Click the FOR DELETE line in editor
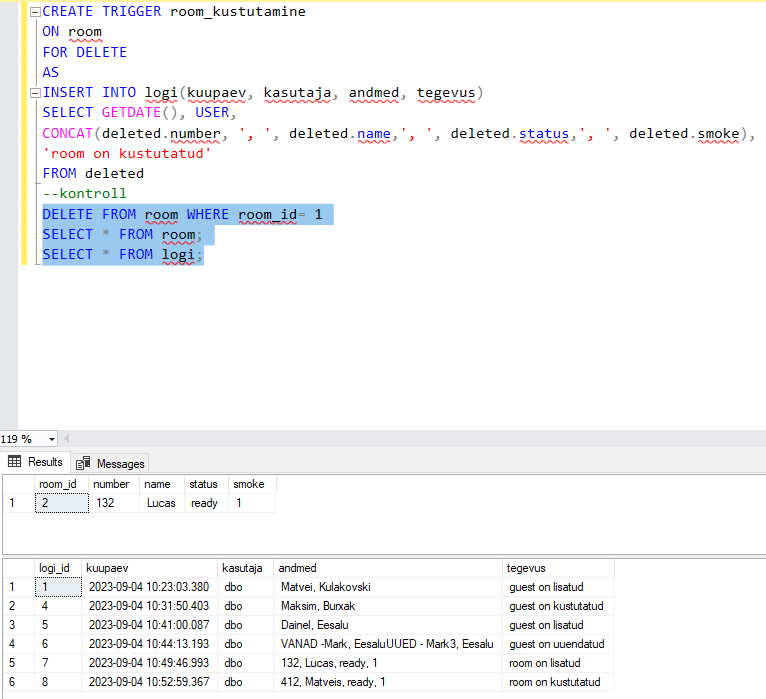 click(85, 52)
